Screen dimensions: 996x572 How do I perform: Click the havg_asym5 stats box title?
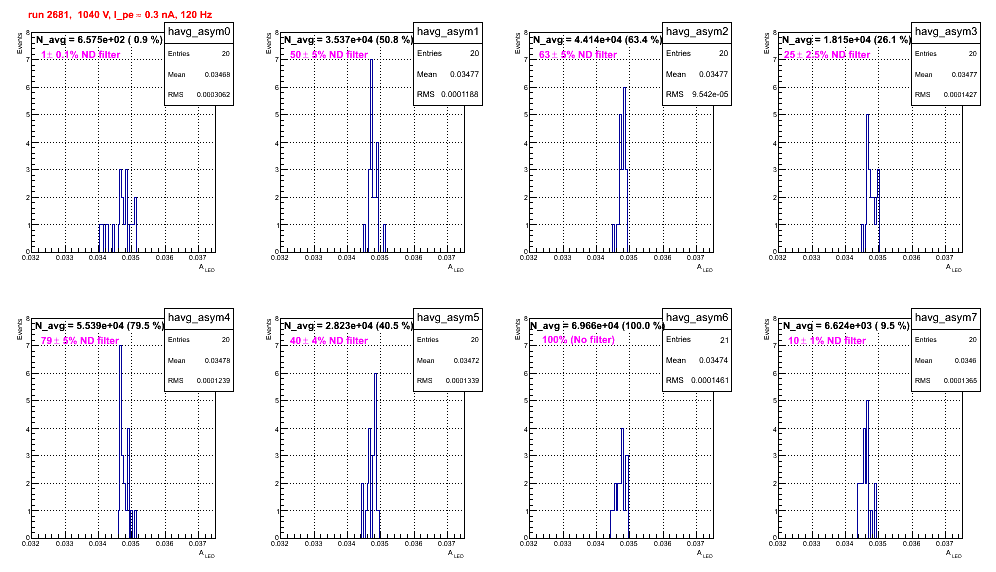coord(448,317)
